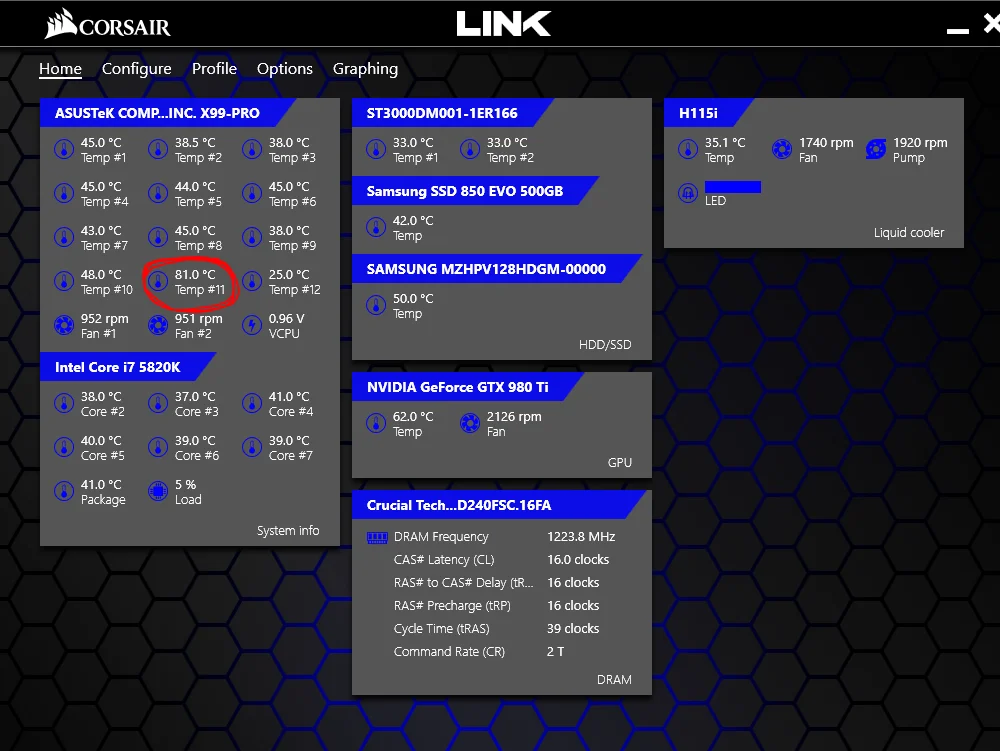The image size is (1000, 751).
Task: Click the Core #2 thermometer icon
Action: [64, 404]
